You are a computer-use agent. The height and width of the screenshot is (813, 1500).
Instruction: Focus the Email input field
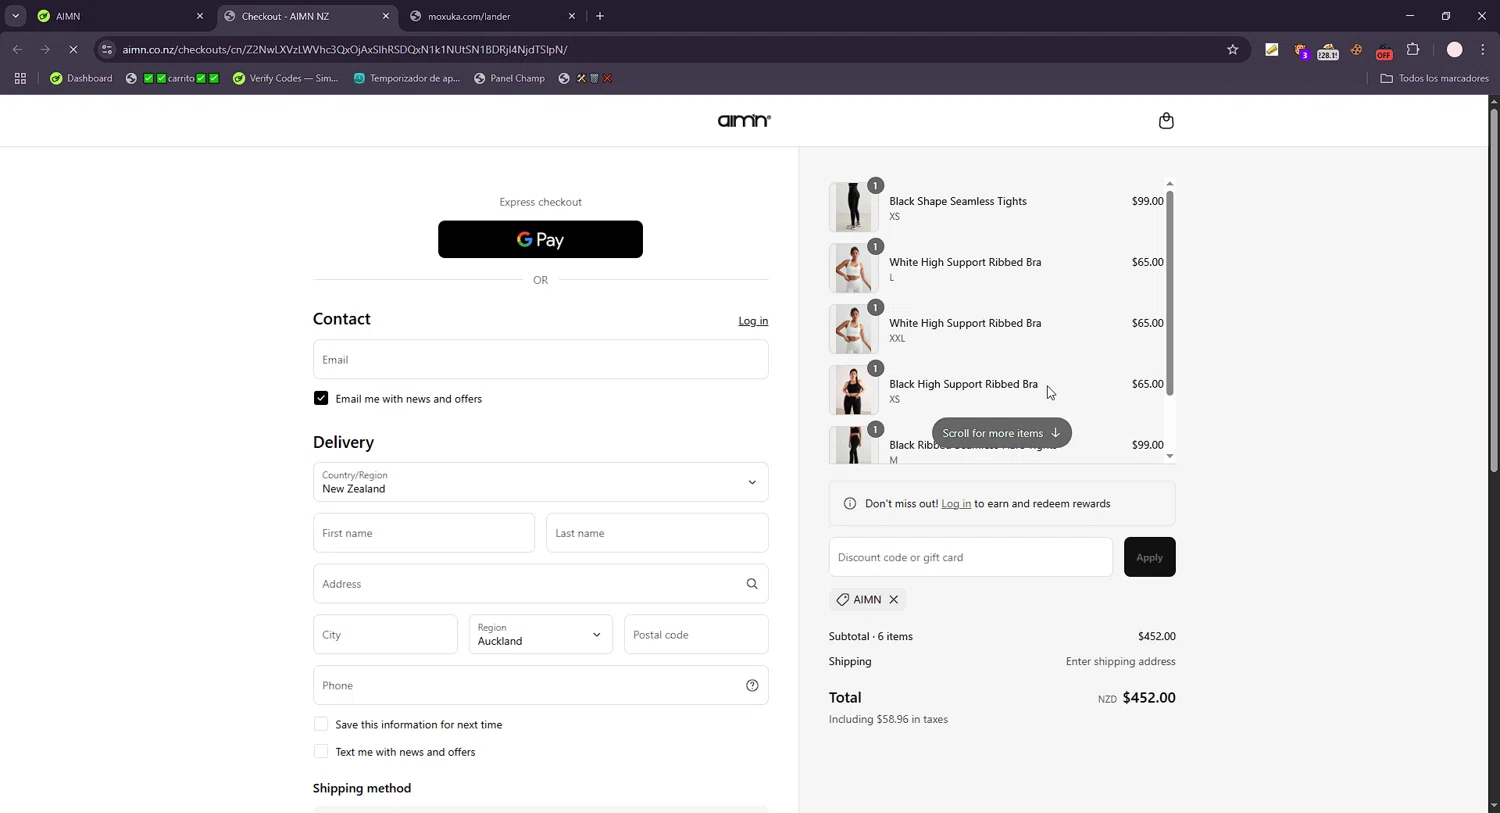tap(541, 359)
